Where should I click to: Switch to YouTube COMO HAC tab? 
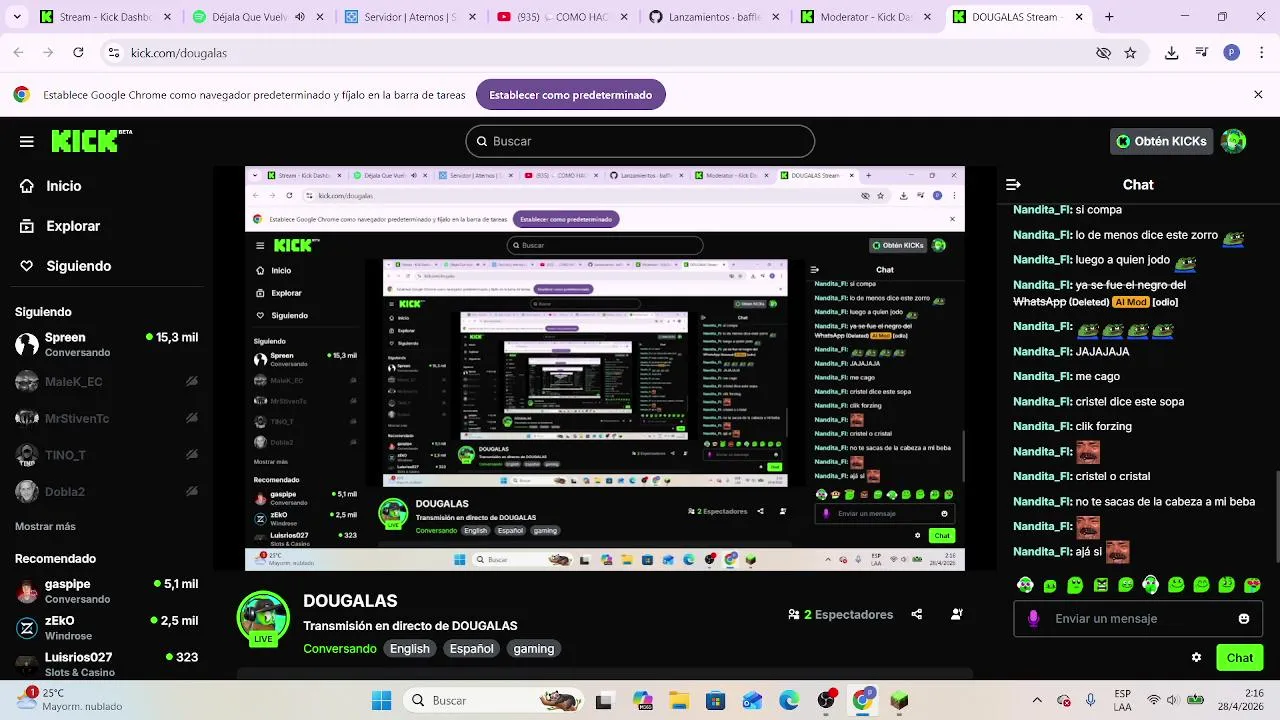(x=562, y=17)
